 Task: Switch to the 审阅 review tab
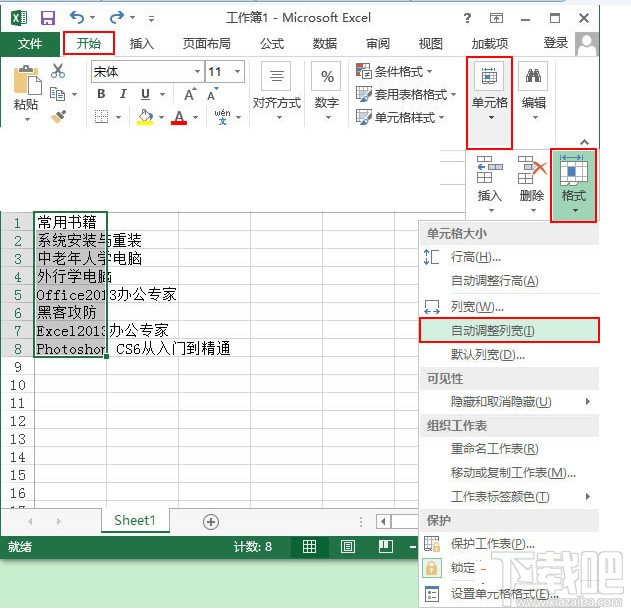pos(378,43)
